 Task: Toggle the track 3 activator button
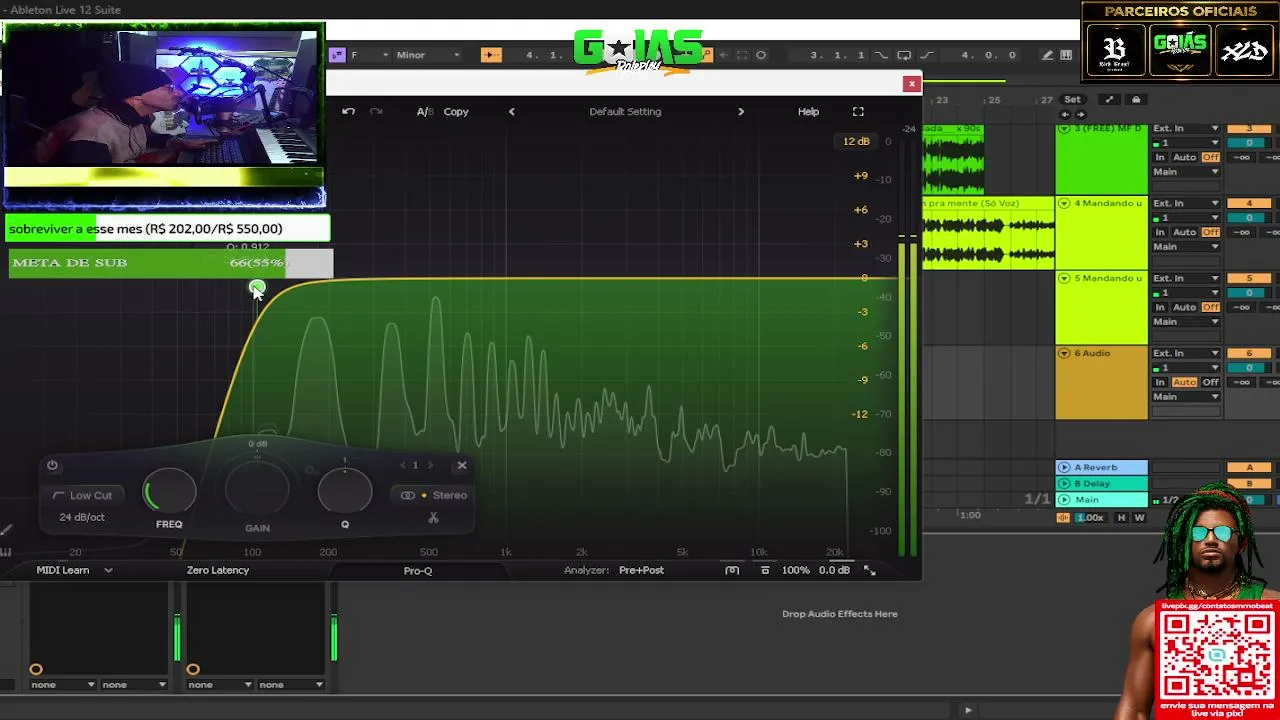[x=1248, y=129]
